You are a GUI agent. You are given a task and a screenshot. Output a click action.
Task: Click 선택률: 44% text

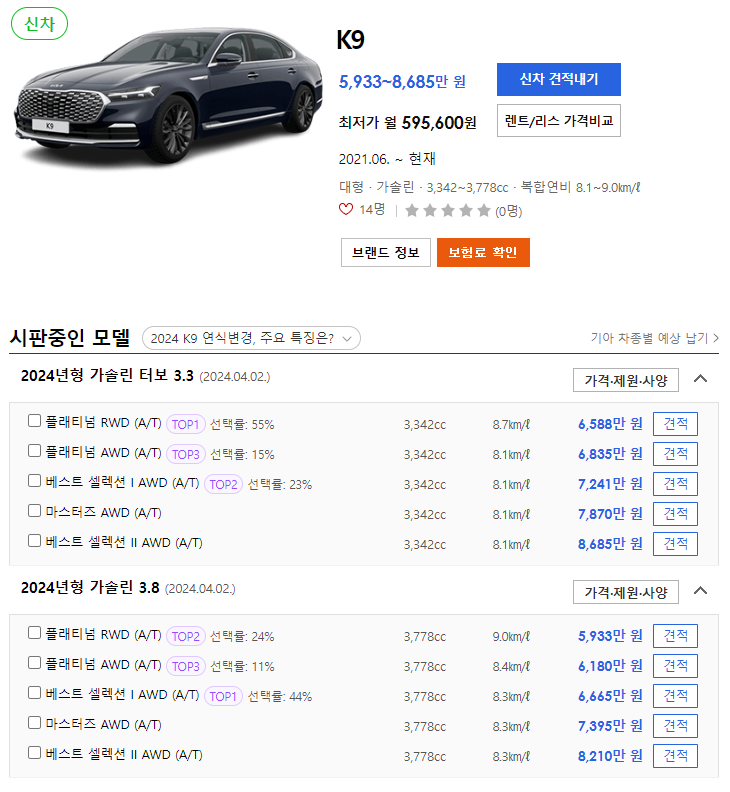(280, 697)
